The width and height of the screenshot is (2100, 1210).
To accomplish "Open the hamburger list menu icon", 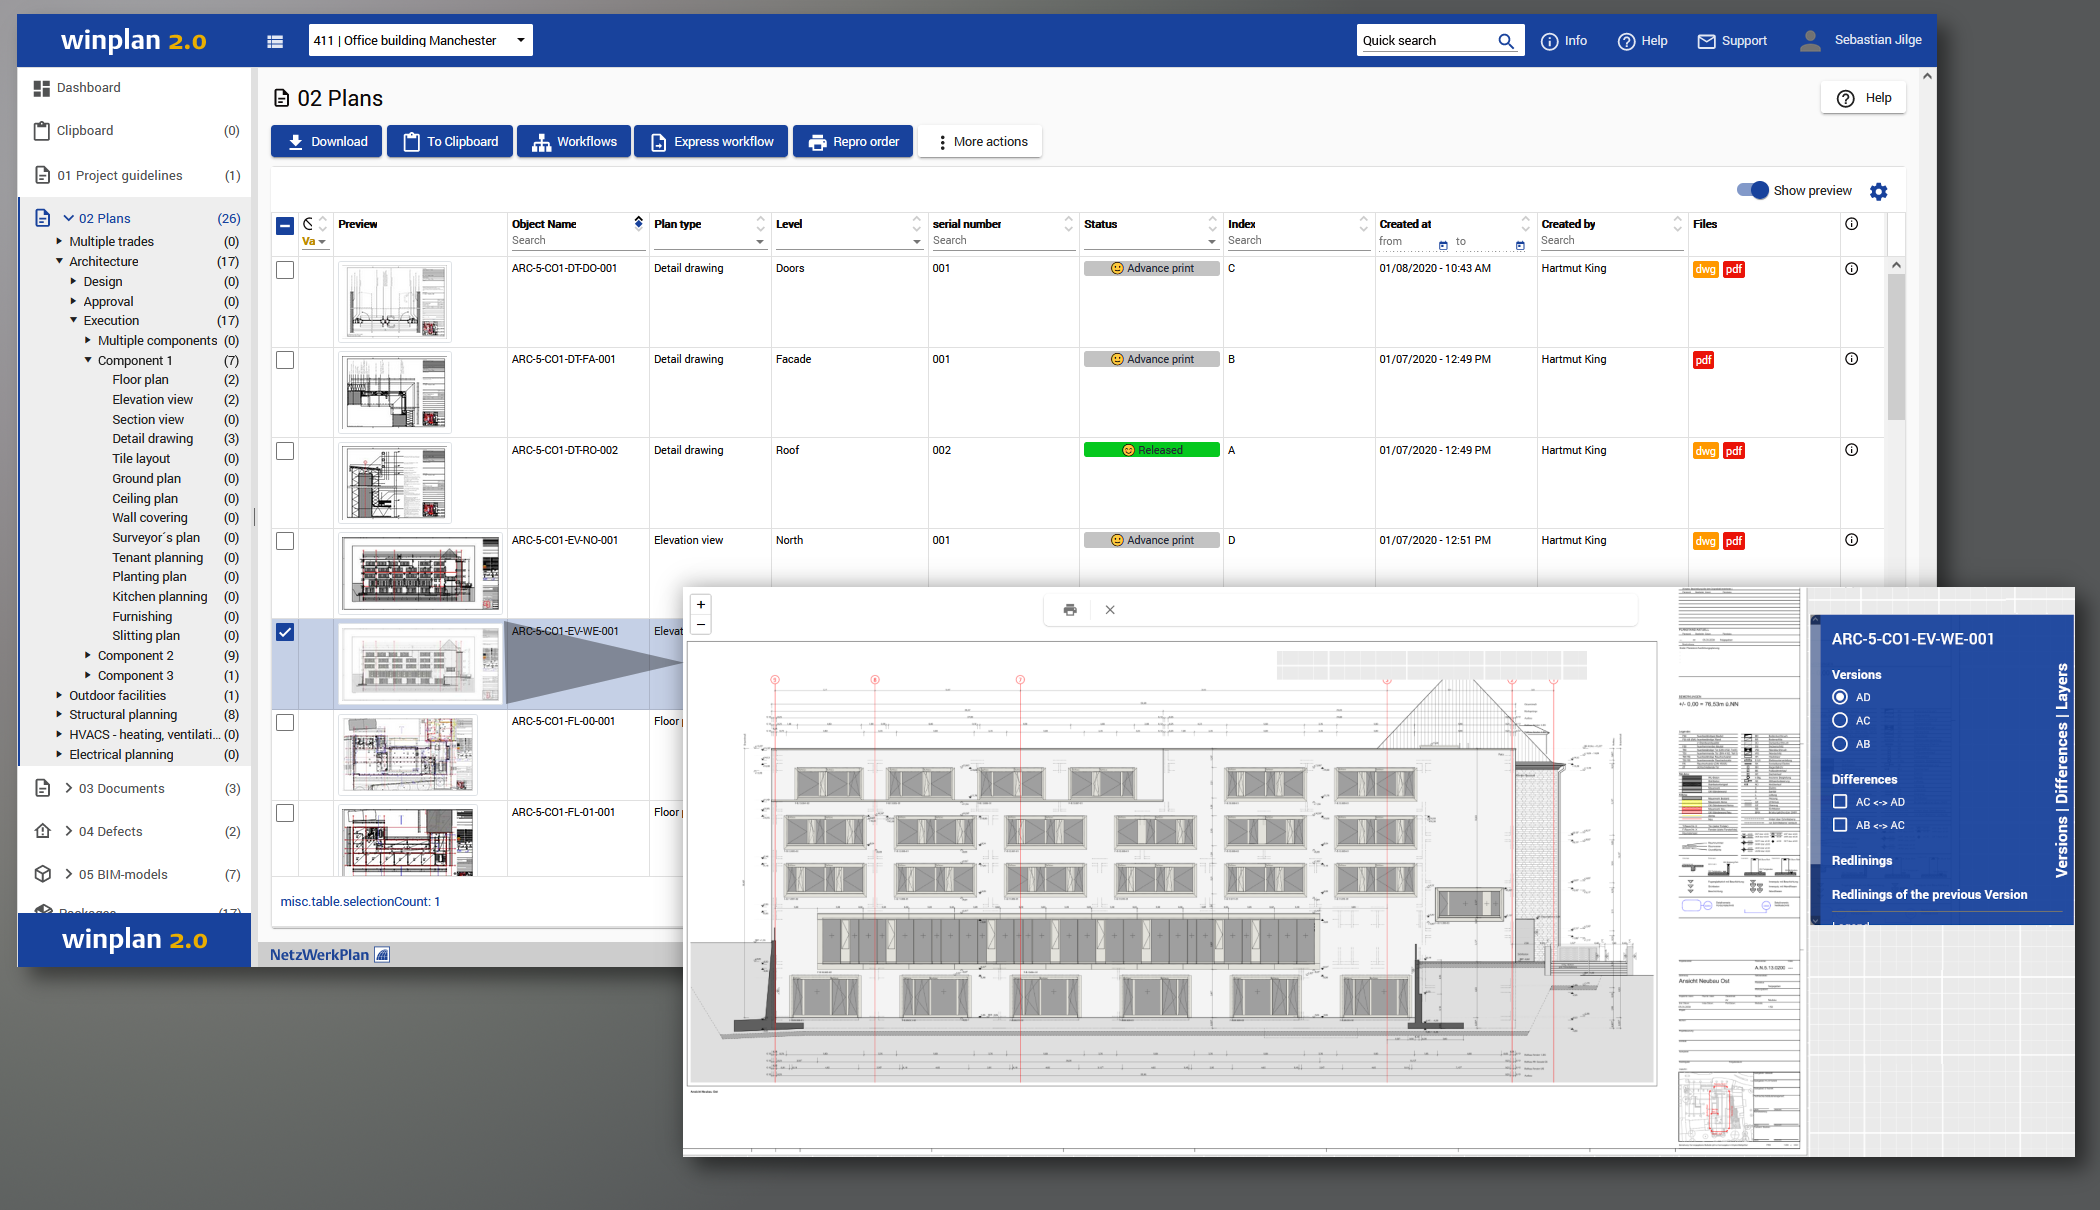I will click(275, 41).
